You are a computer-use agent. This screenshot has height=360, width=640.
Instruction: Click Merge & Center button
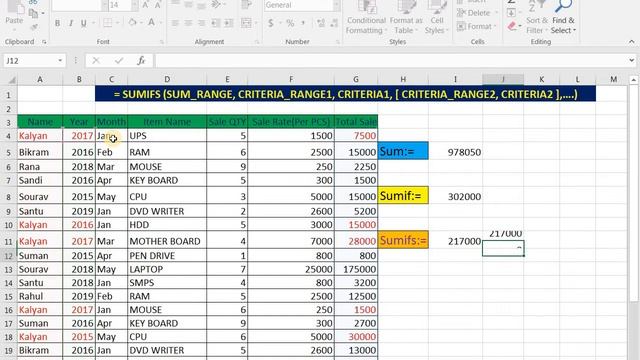click(x=246, y=23)
